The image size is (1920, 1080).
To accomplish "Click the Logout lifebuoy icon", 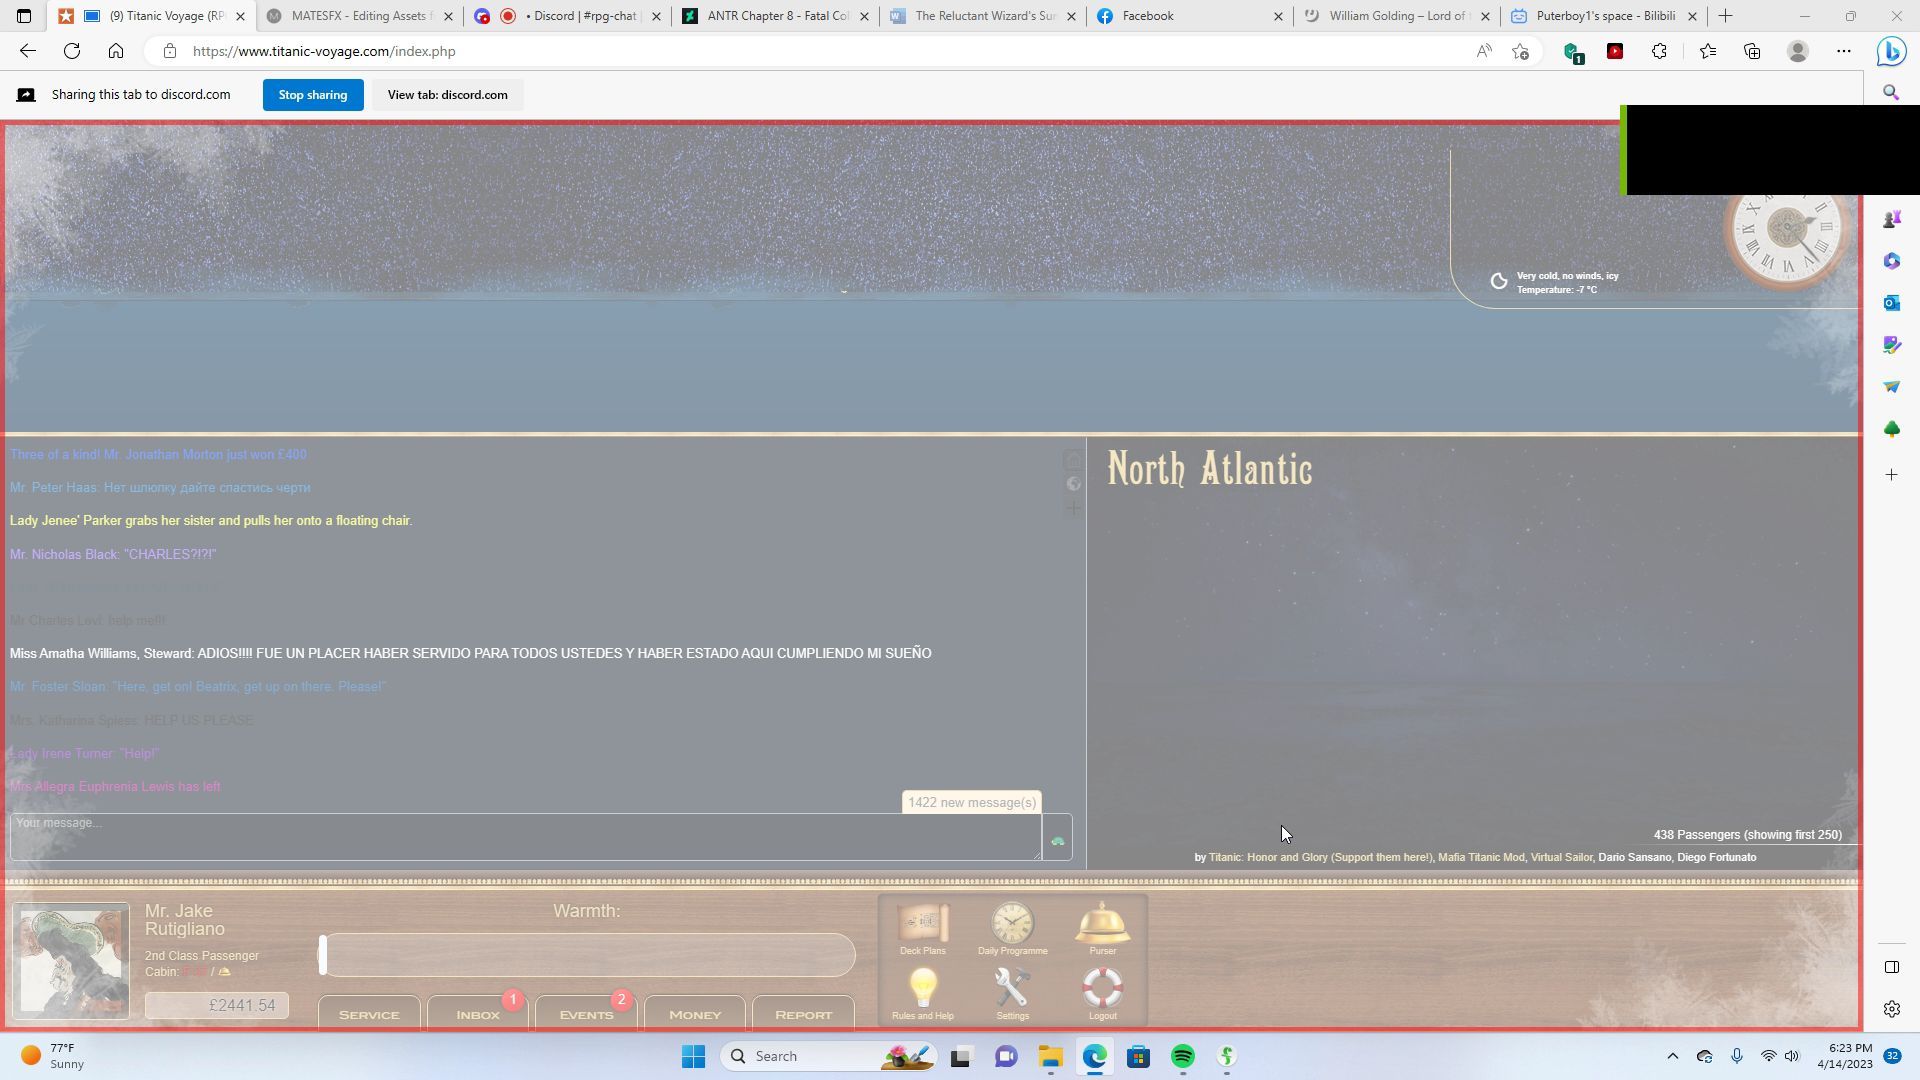I will click(1102, 988).
